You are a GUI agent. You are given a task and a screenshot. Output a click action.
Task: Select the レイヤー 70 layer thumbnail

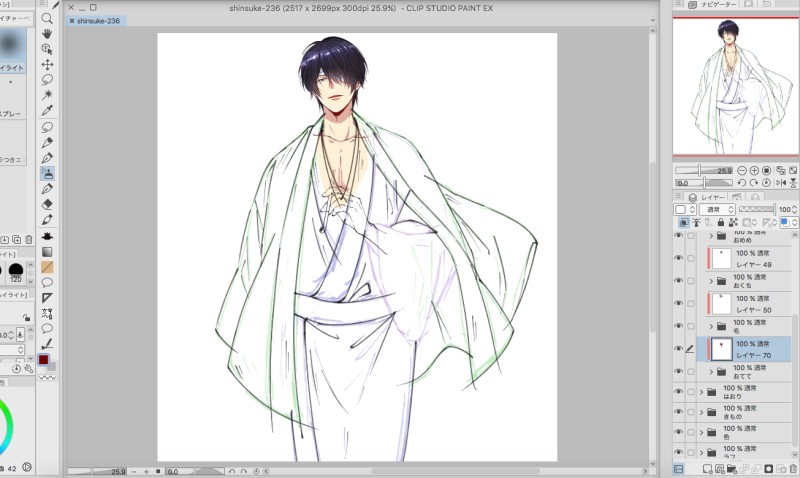721,349
